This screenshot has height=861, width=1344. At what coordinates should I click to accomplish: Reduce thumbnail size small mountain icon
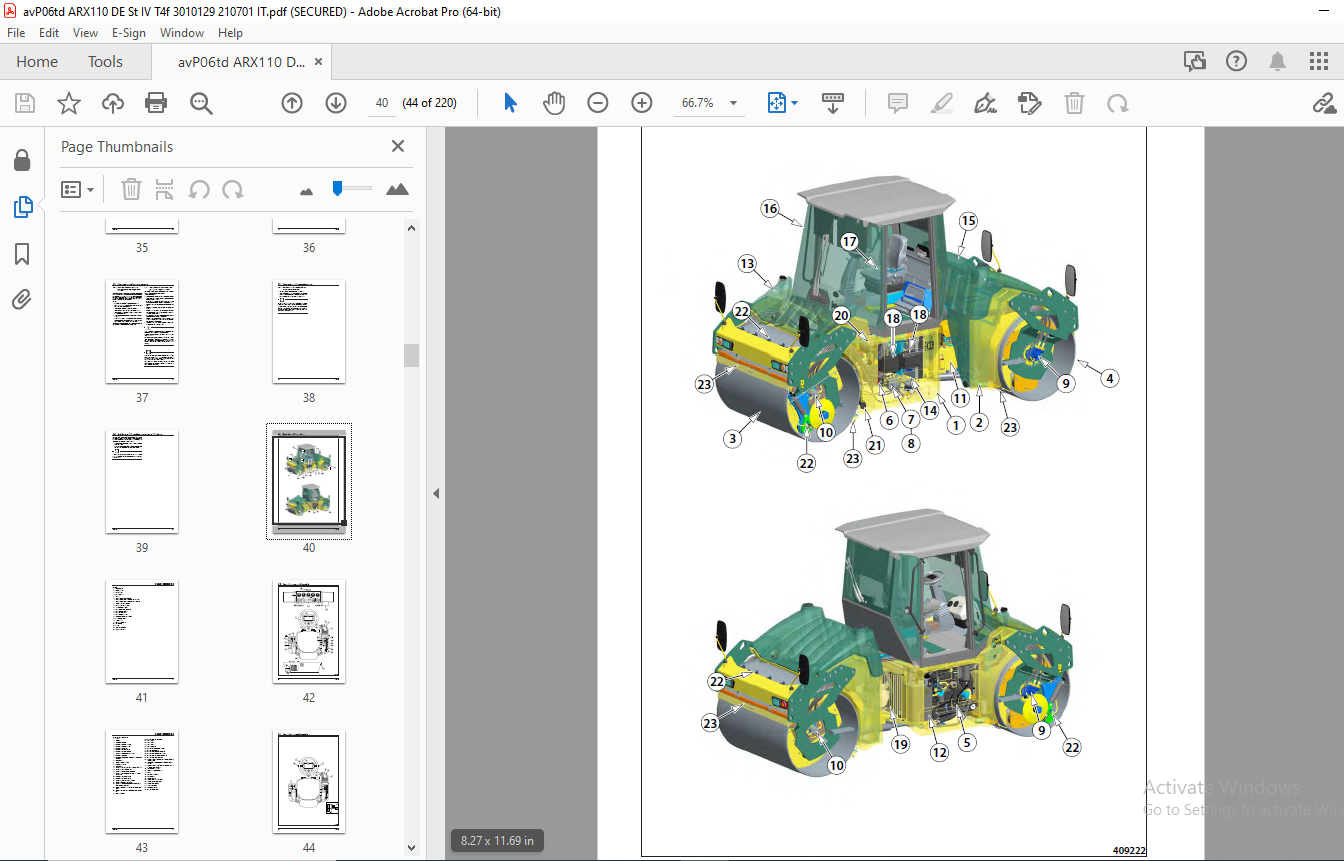[306, 190]
